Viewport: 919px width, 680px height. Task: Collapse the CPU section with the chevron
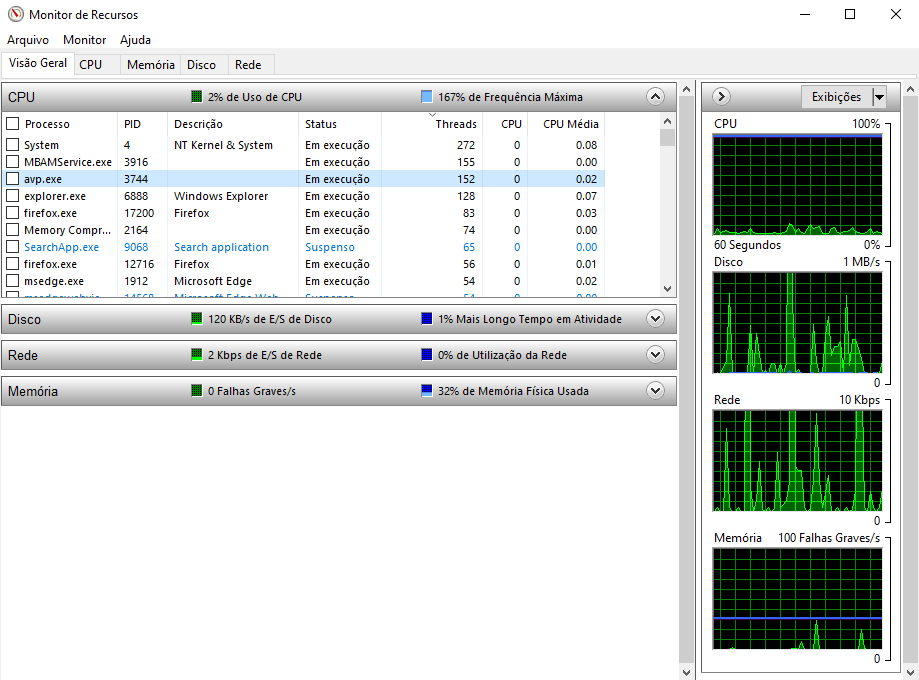[x=655, y=97]
